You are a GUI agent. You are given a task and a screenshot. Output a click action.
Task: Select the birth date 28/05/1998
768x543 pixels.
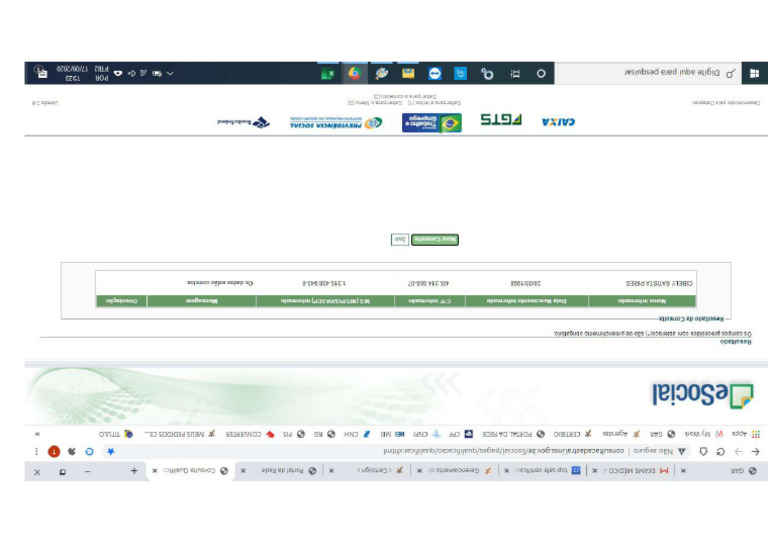(x=526, y=283)
